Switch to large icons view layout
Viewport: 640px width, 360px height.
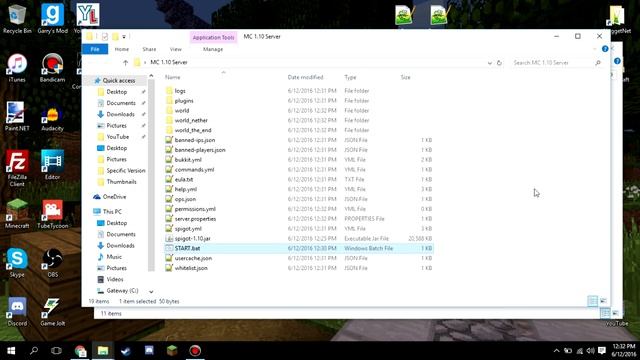tap(603, 301)
